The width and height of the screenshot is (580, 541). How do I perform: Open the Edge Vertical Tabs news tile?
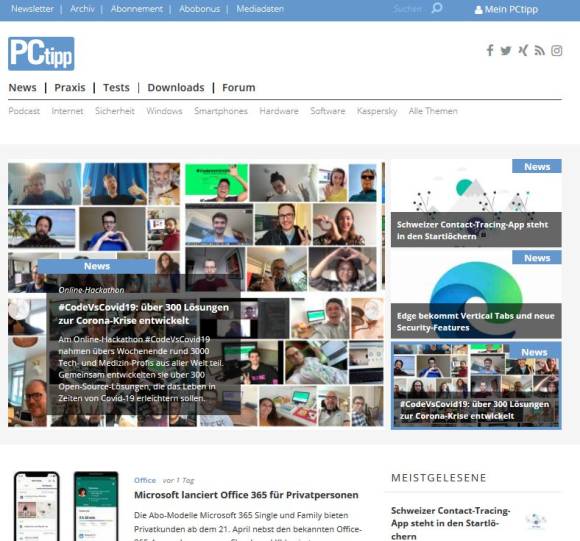(x=476, y=294)
